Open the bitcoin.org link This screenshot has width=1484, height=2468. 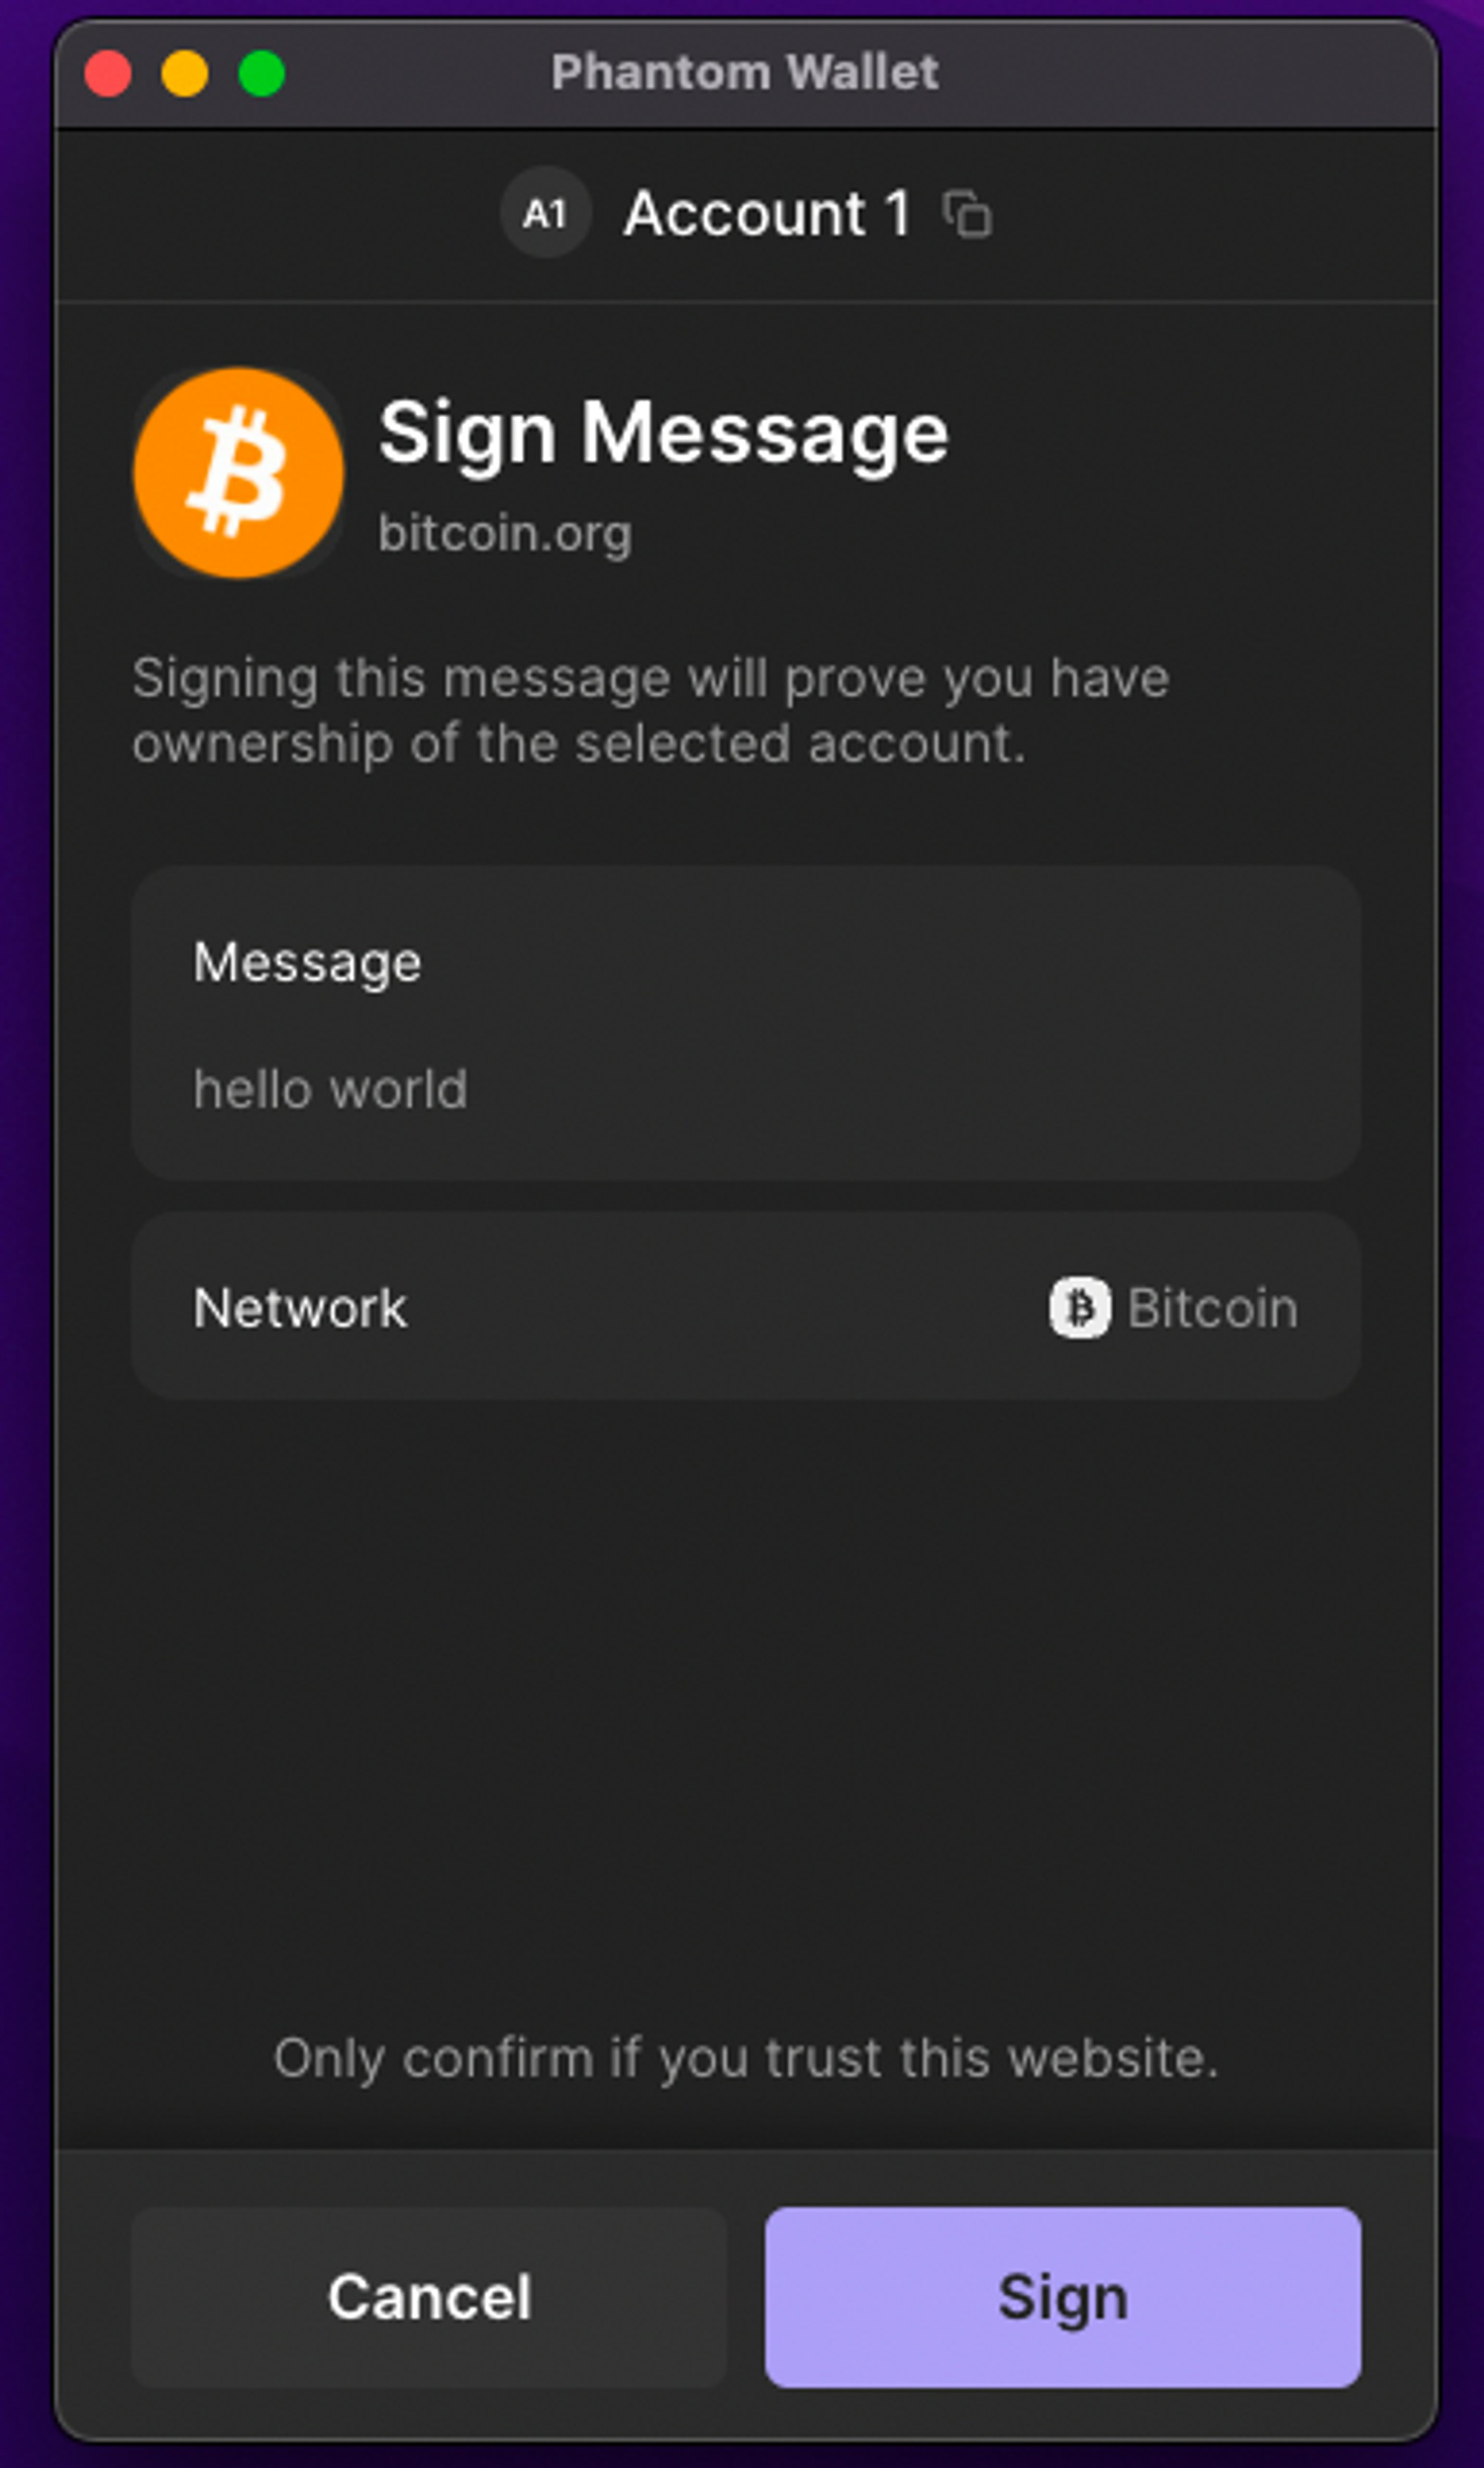click(x=505, y=533)
